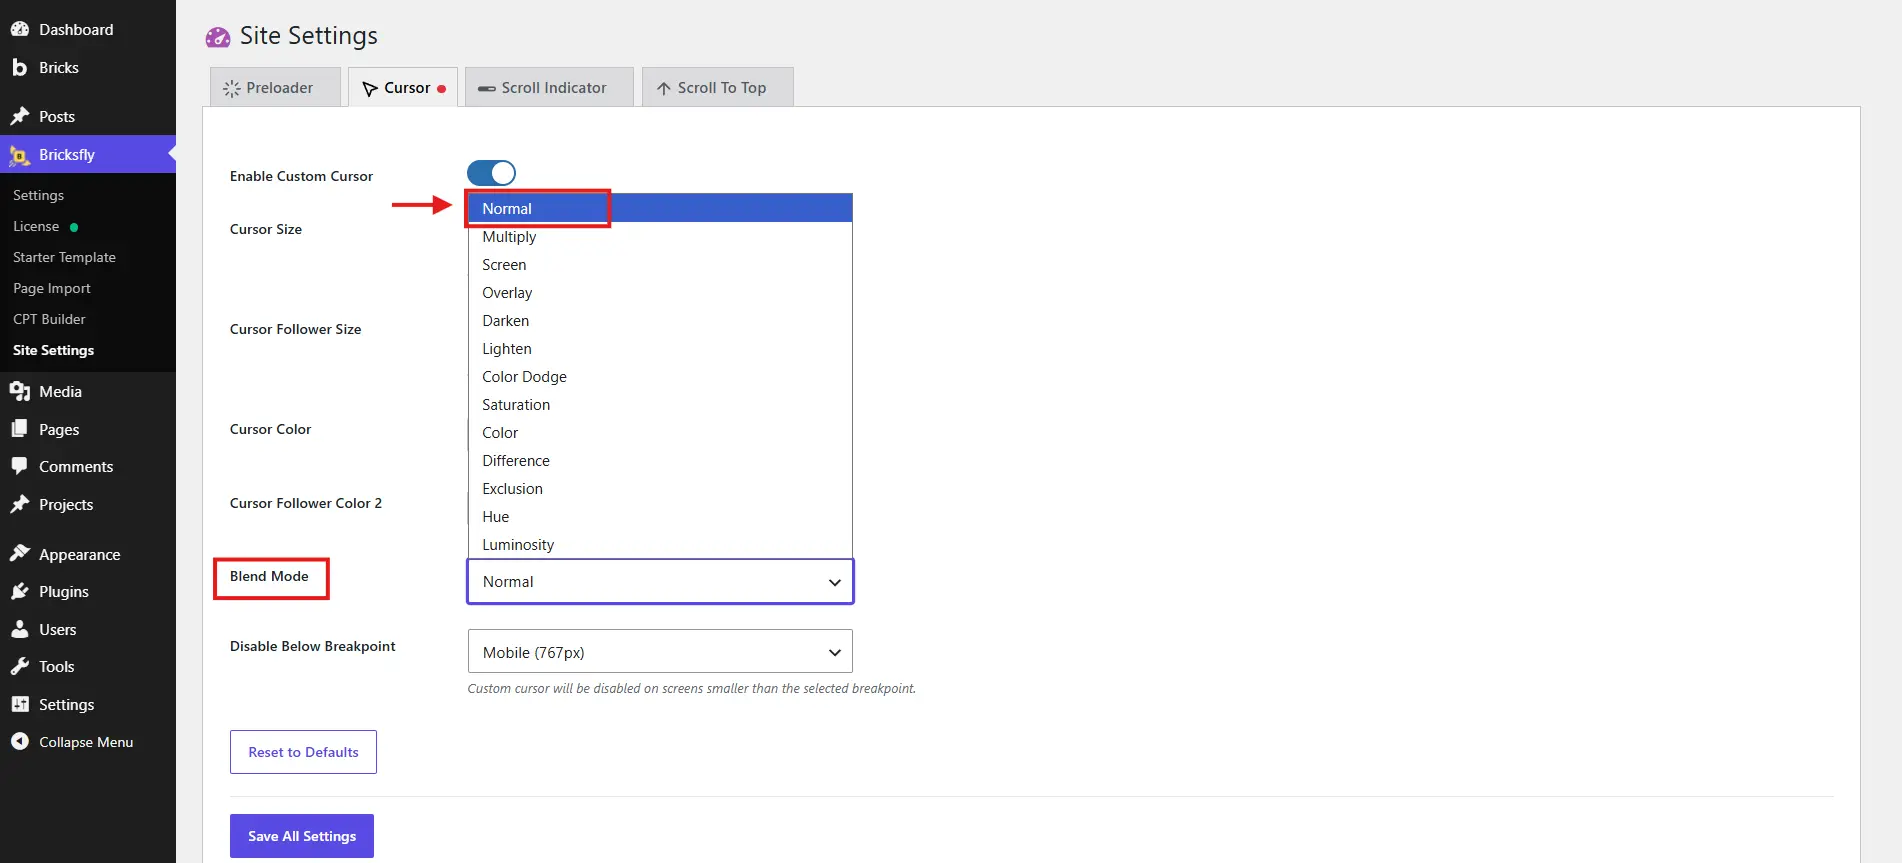
Task: Toggle the Enable Custom Cursor switch
Action: pos(491,173)
